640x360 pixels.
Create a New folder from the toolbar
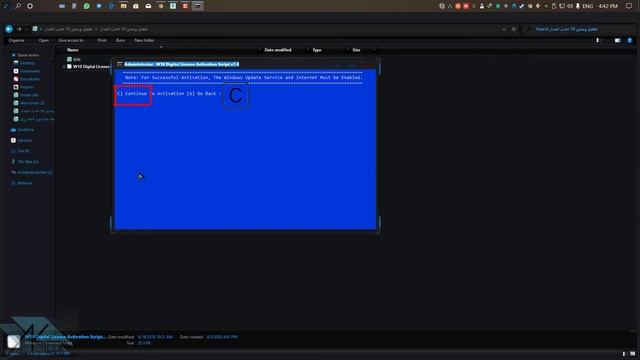144,40
